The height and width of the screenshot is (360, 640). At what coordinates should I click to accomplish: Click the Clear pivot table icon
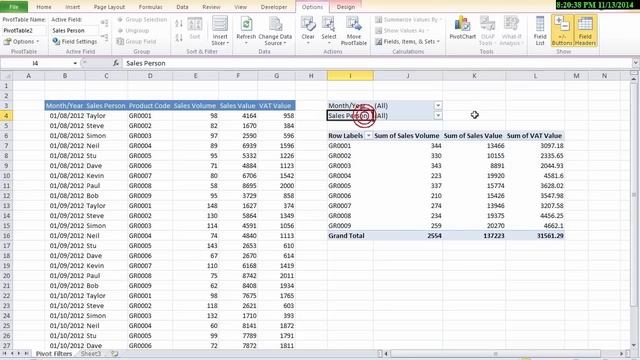tap(308, 30)
